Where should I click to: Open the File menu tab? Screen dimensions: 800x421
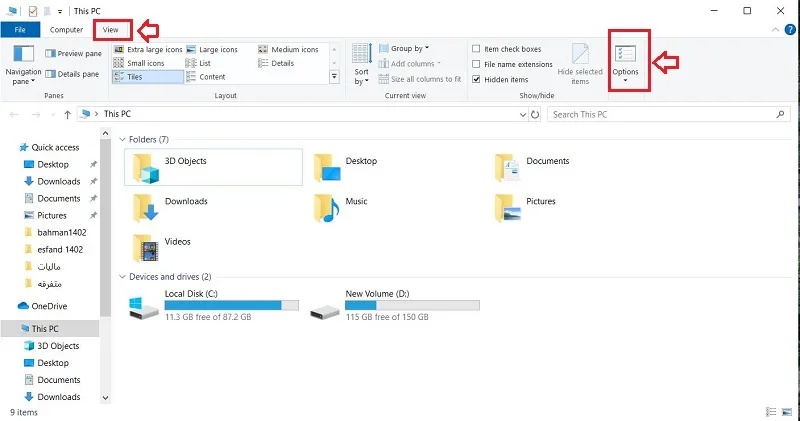pyautogui.click(x=20, y=30)
